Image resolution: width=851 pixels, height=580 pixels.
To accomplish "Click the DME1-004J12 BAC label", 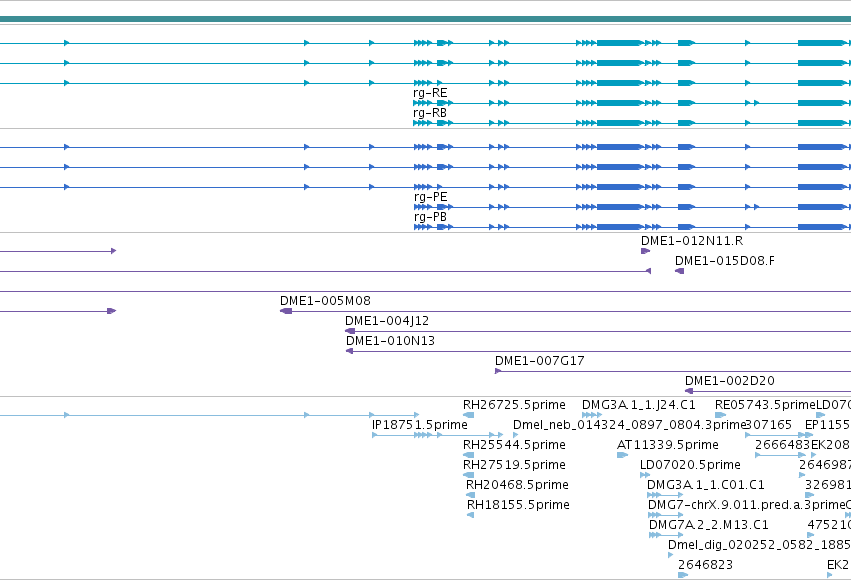I will (387, 321).
